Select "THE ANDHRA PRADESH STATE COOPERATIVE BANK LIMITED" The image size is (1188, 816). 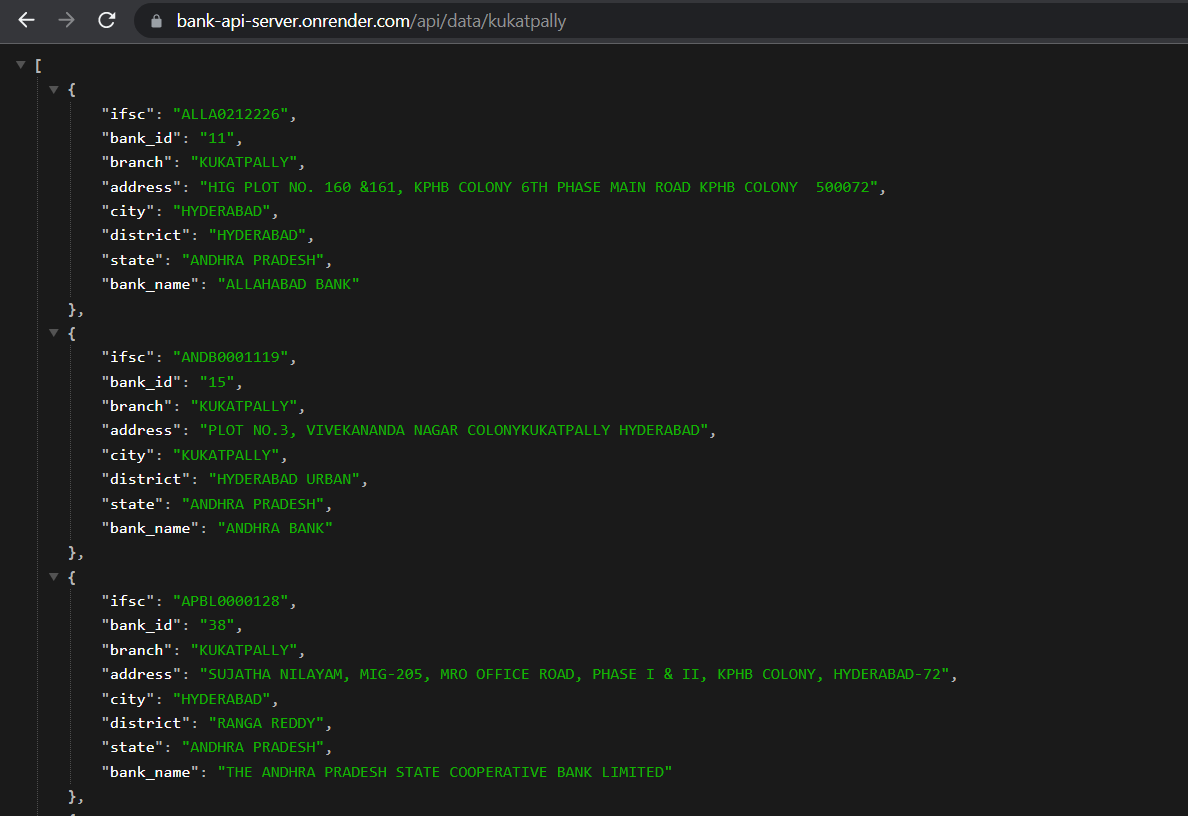pyautogui.click(x=445, y=771)
